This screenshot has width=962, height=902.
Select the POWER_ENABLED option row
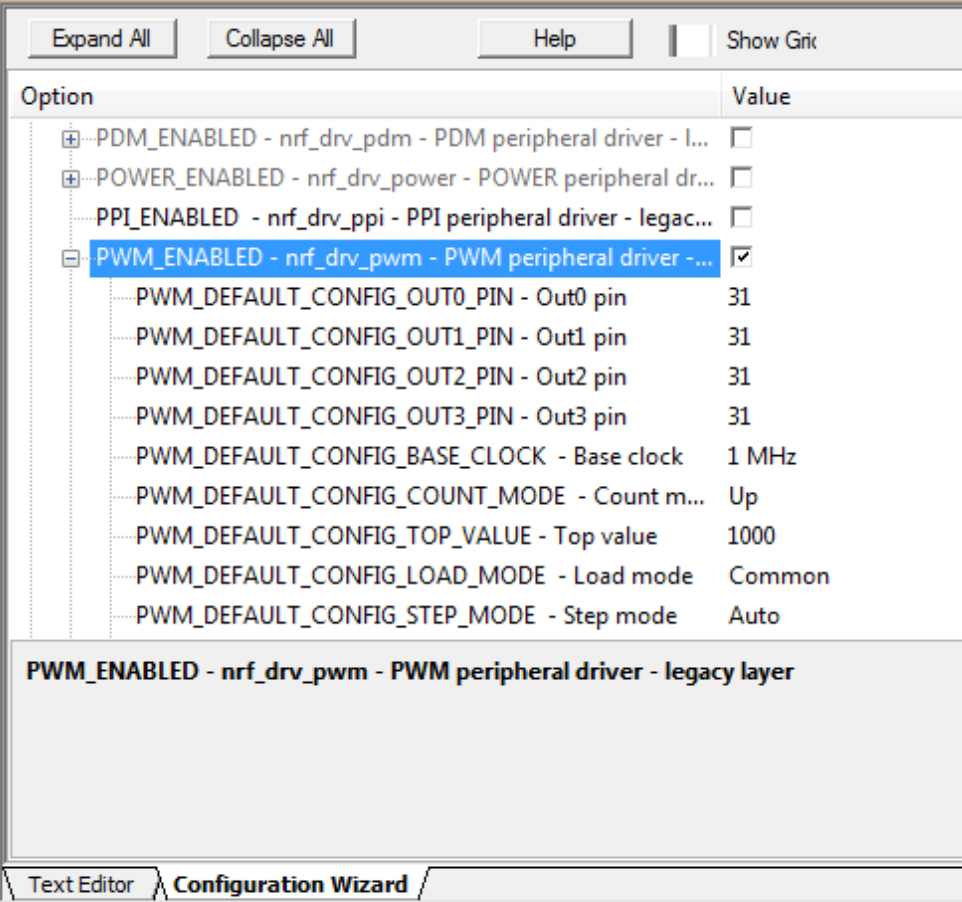click(405, 178)
